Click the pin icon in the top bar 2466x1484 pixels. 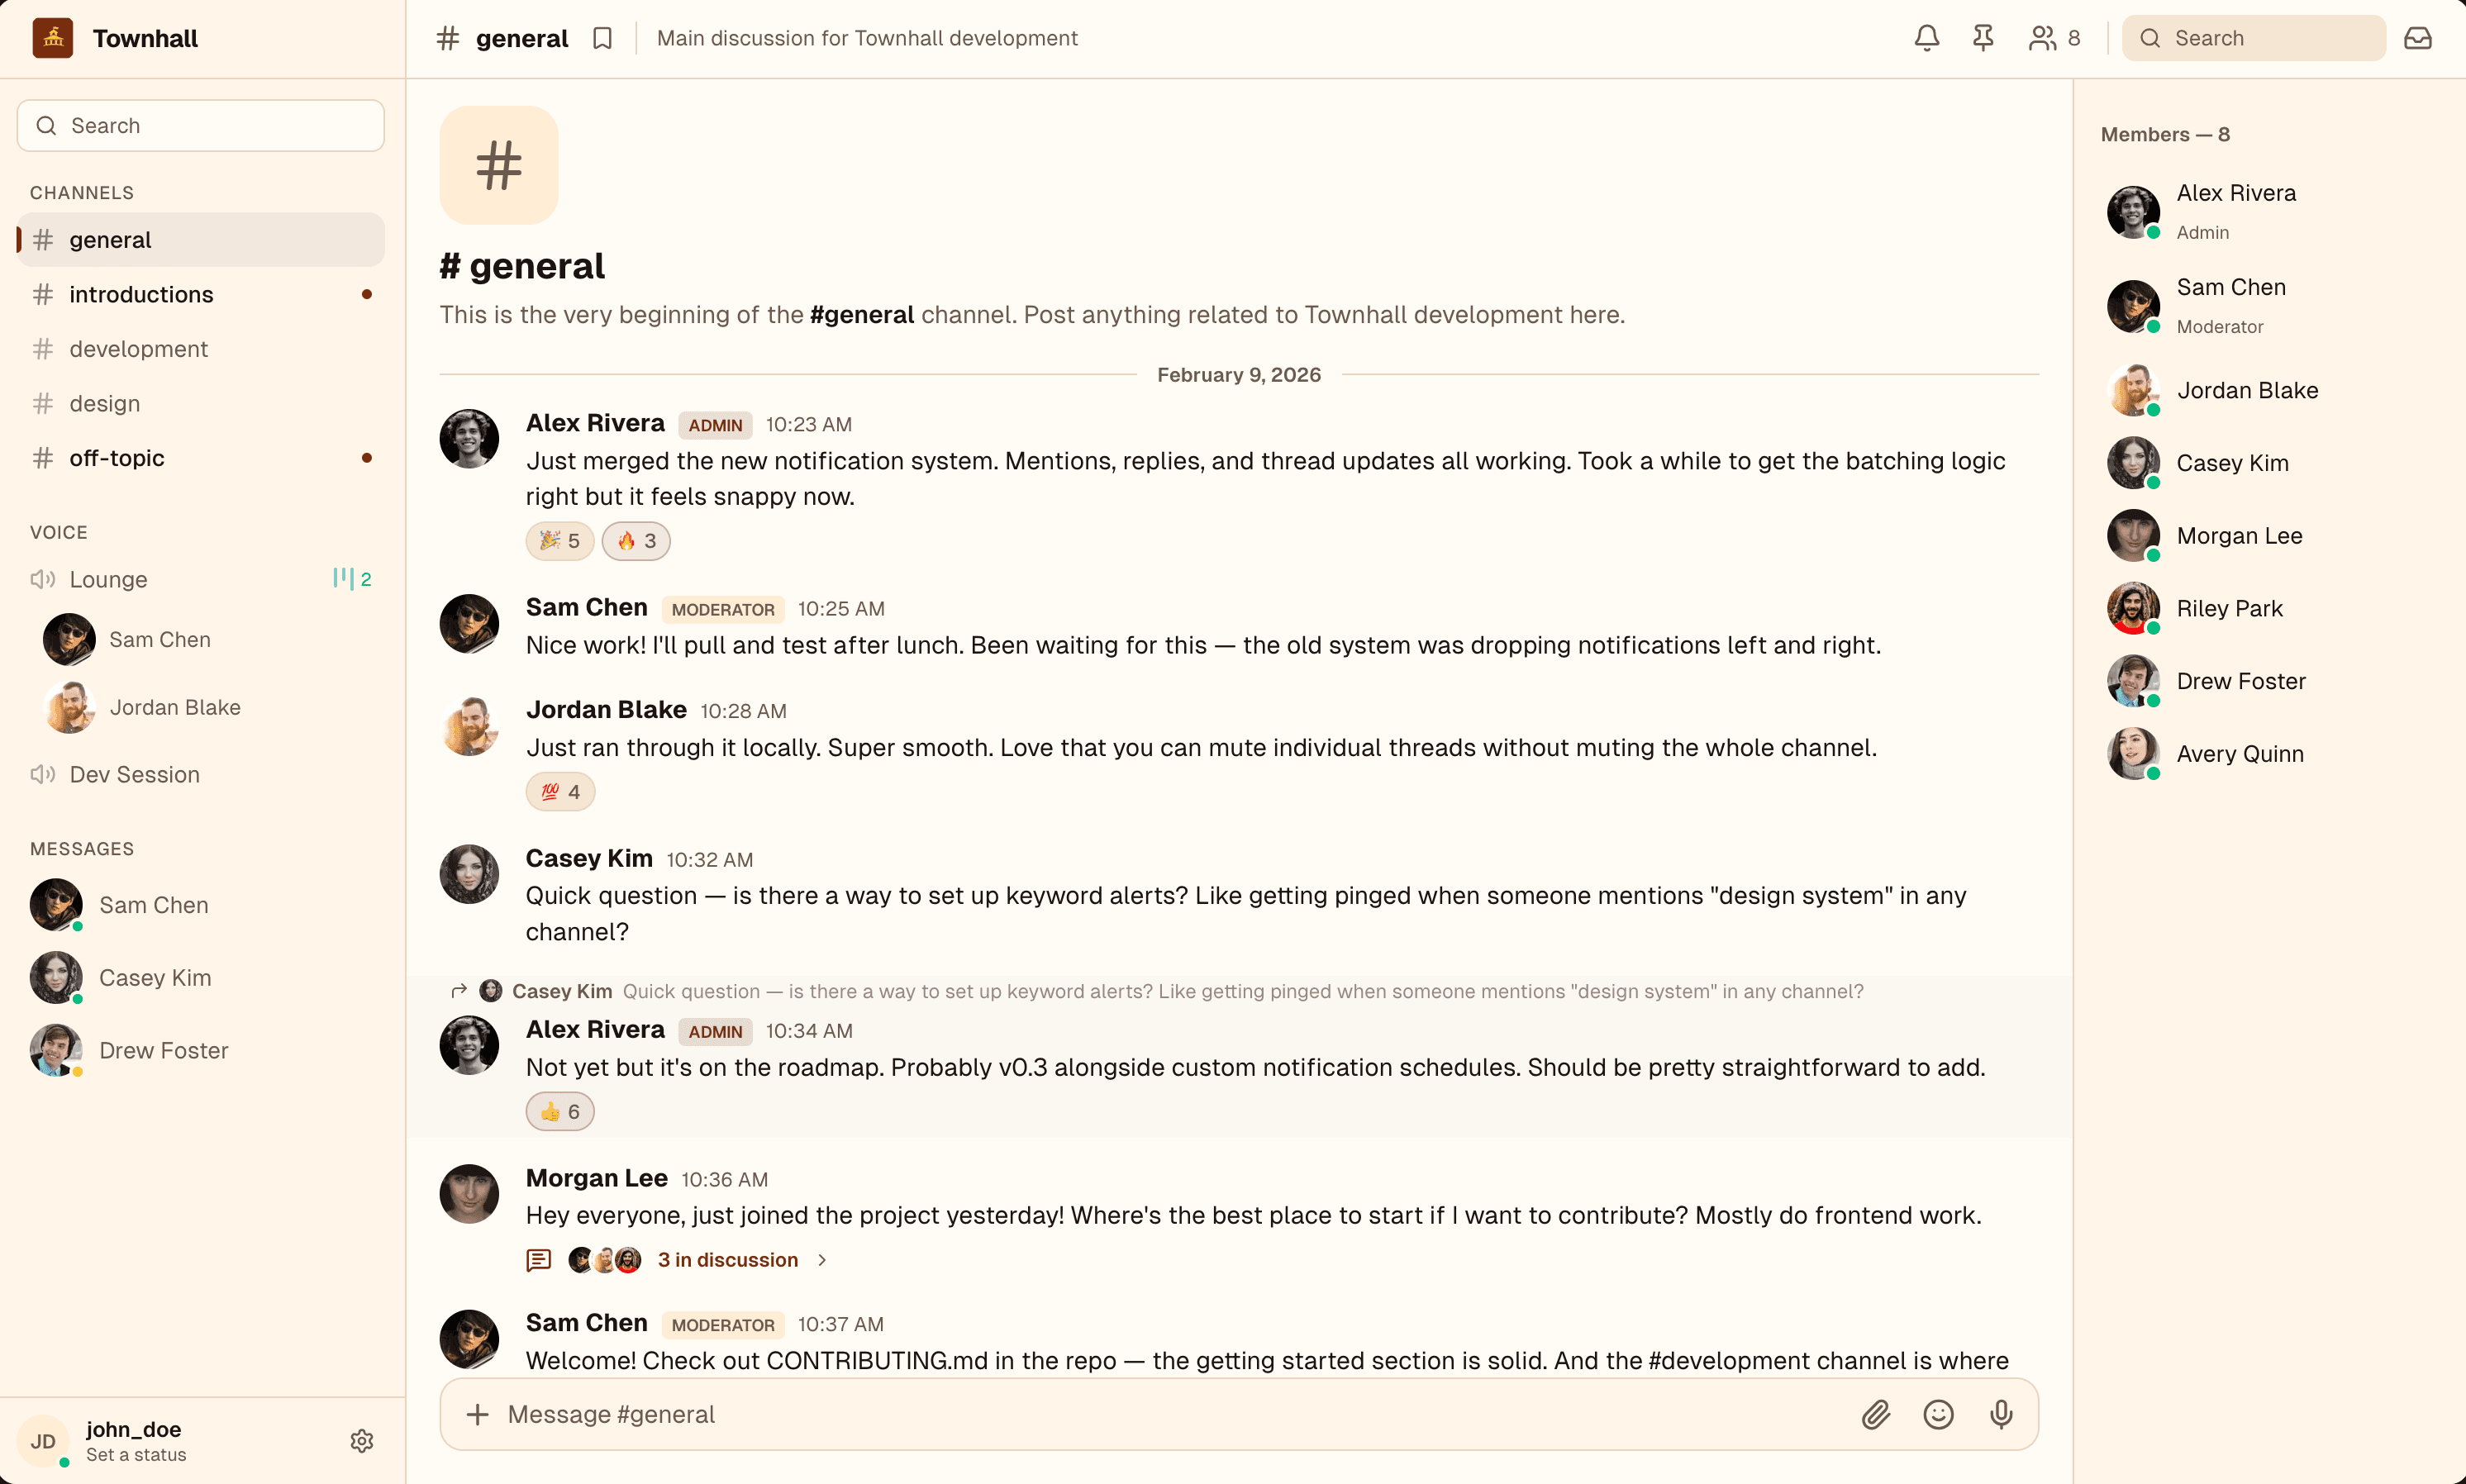point(1982,37)
